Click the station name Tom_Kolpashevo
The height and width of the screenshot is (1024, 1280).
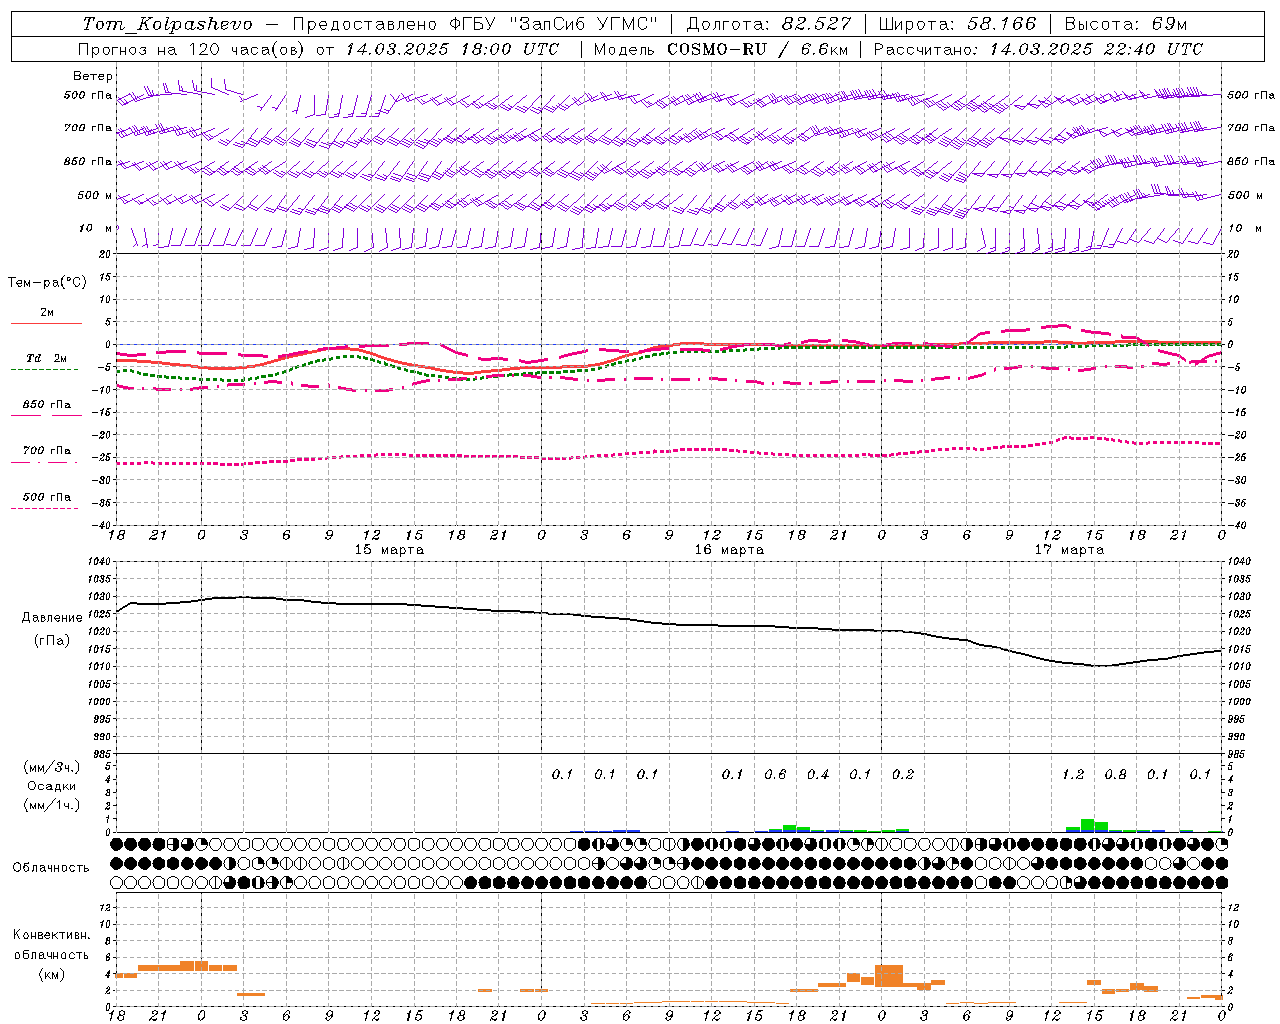[x=167, y=24]
